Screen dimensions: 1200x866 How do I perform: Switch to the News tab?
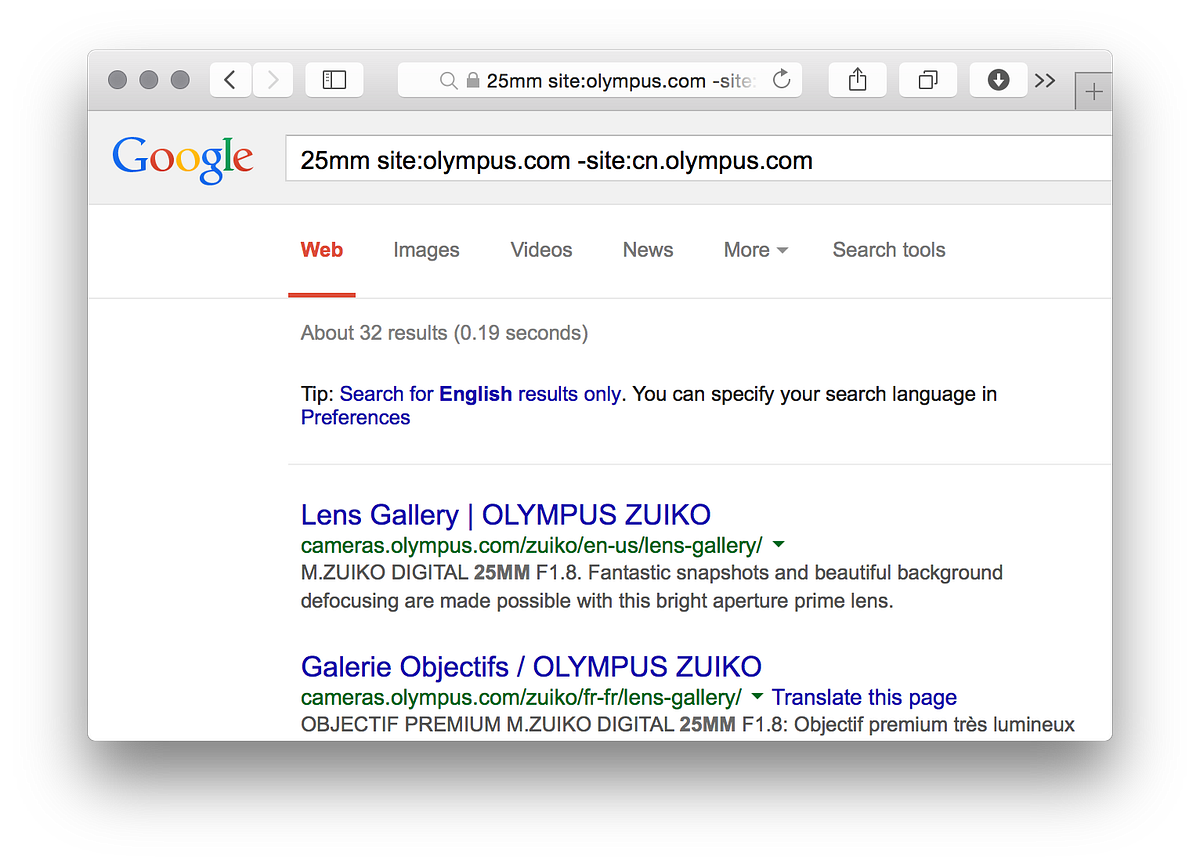click(x=648, y=250)
